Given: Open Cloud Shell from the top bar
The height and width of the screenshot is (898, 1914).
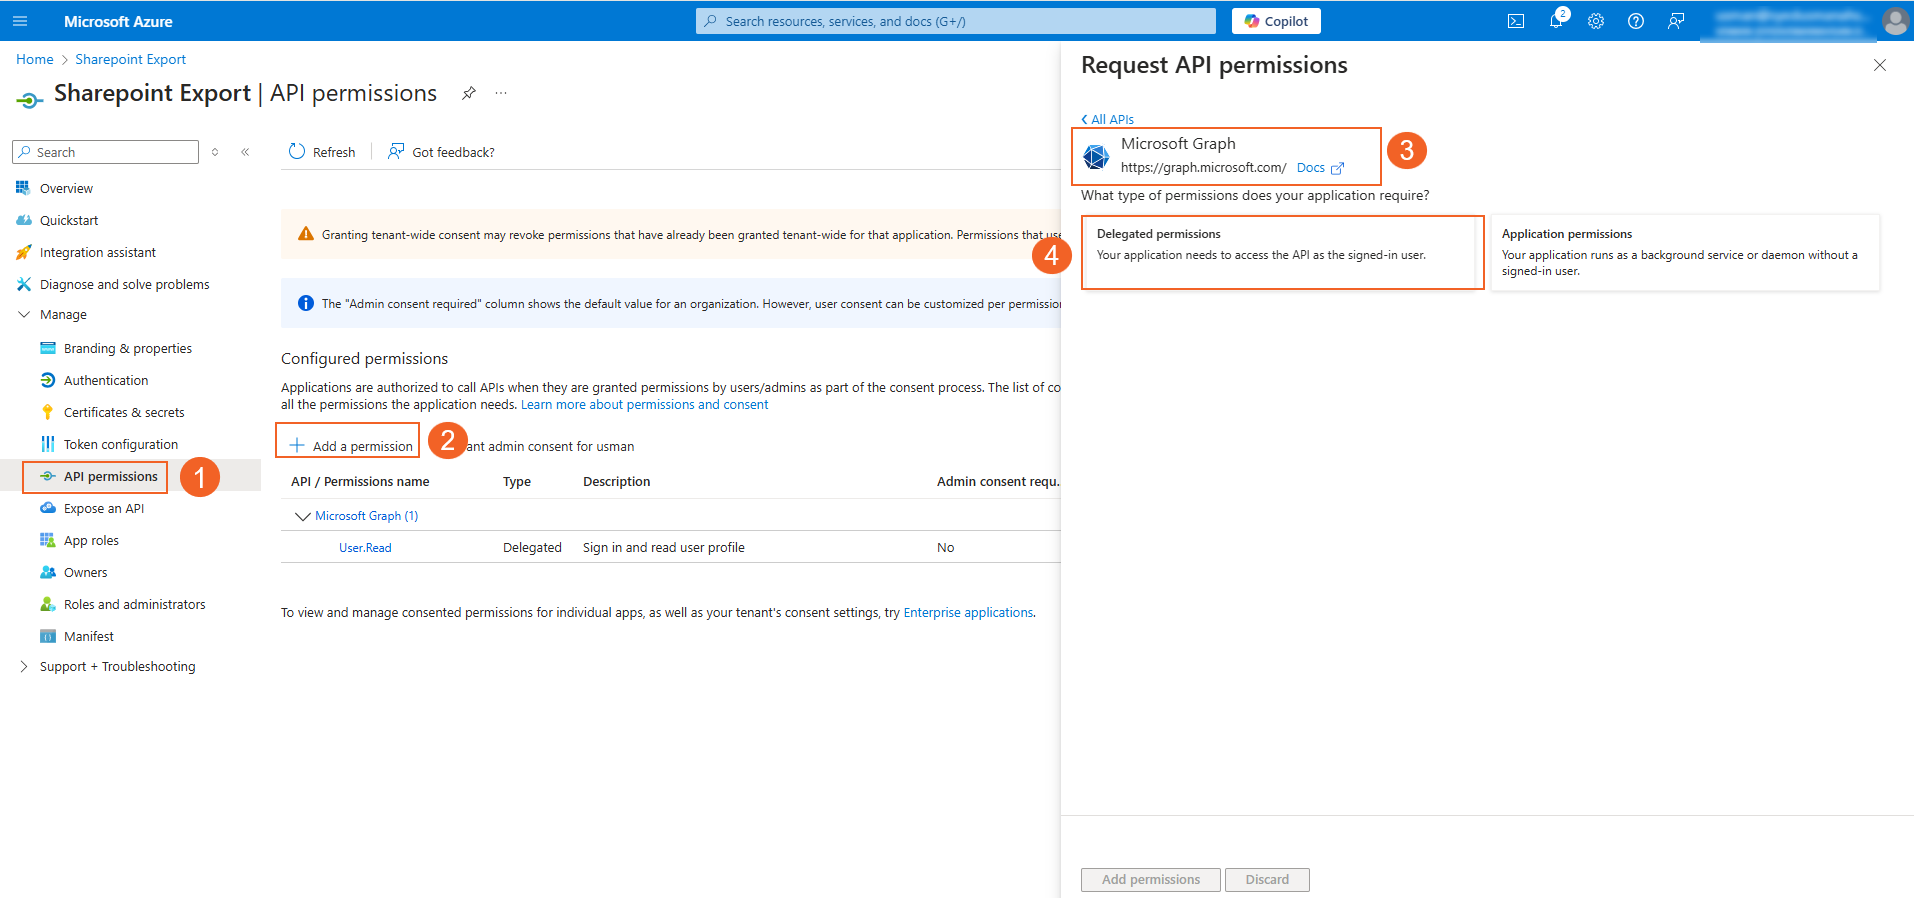Looking at the screenshot, I should click(x=1516, y=21).
